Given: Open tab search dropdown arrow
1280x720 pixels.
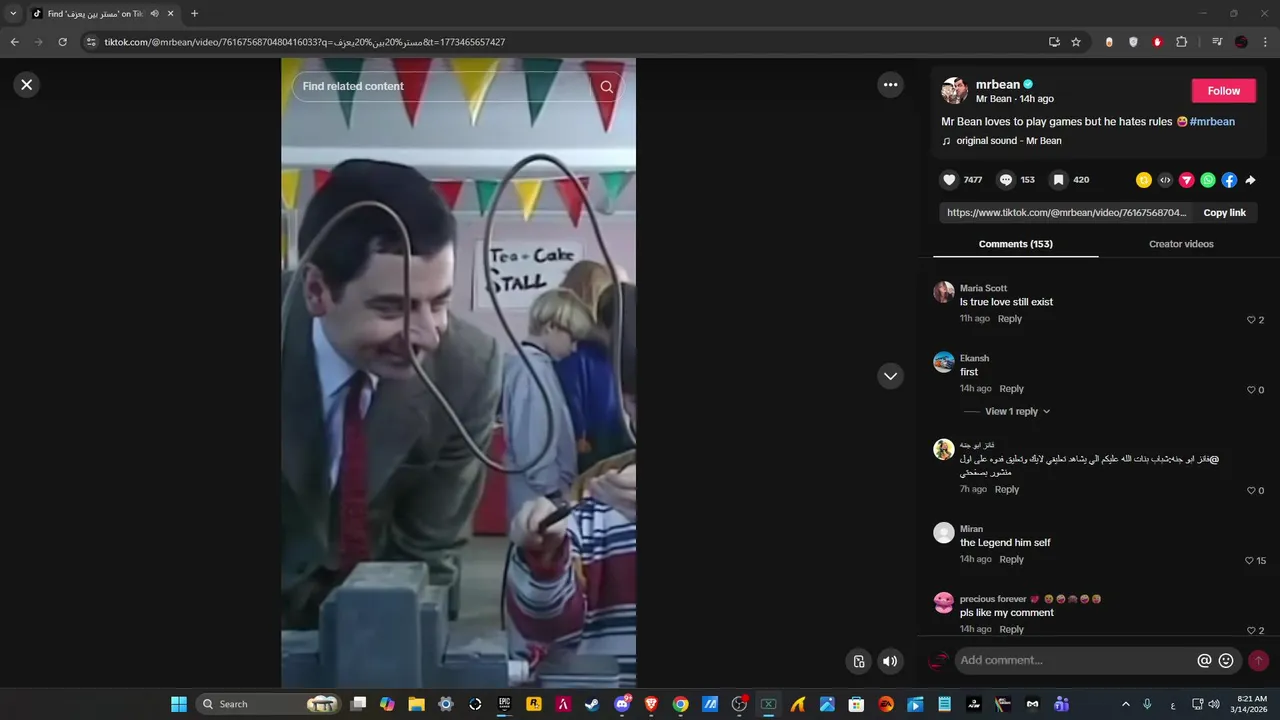Looking at the screenshot, I should 13,14.
